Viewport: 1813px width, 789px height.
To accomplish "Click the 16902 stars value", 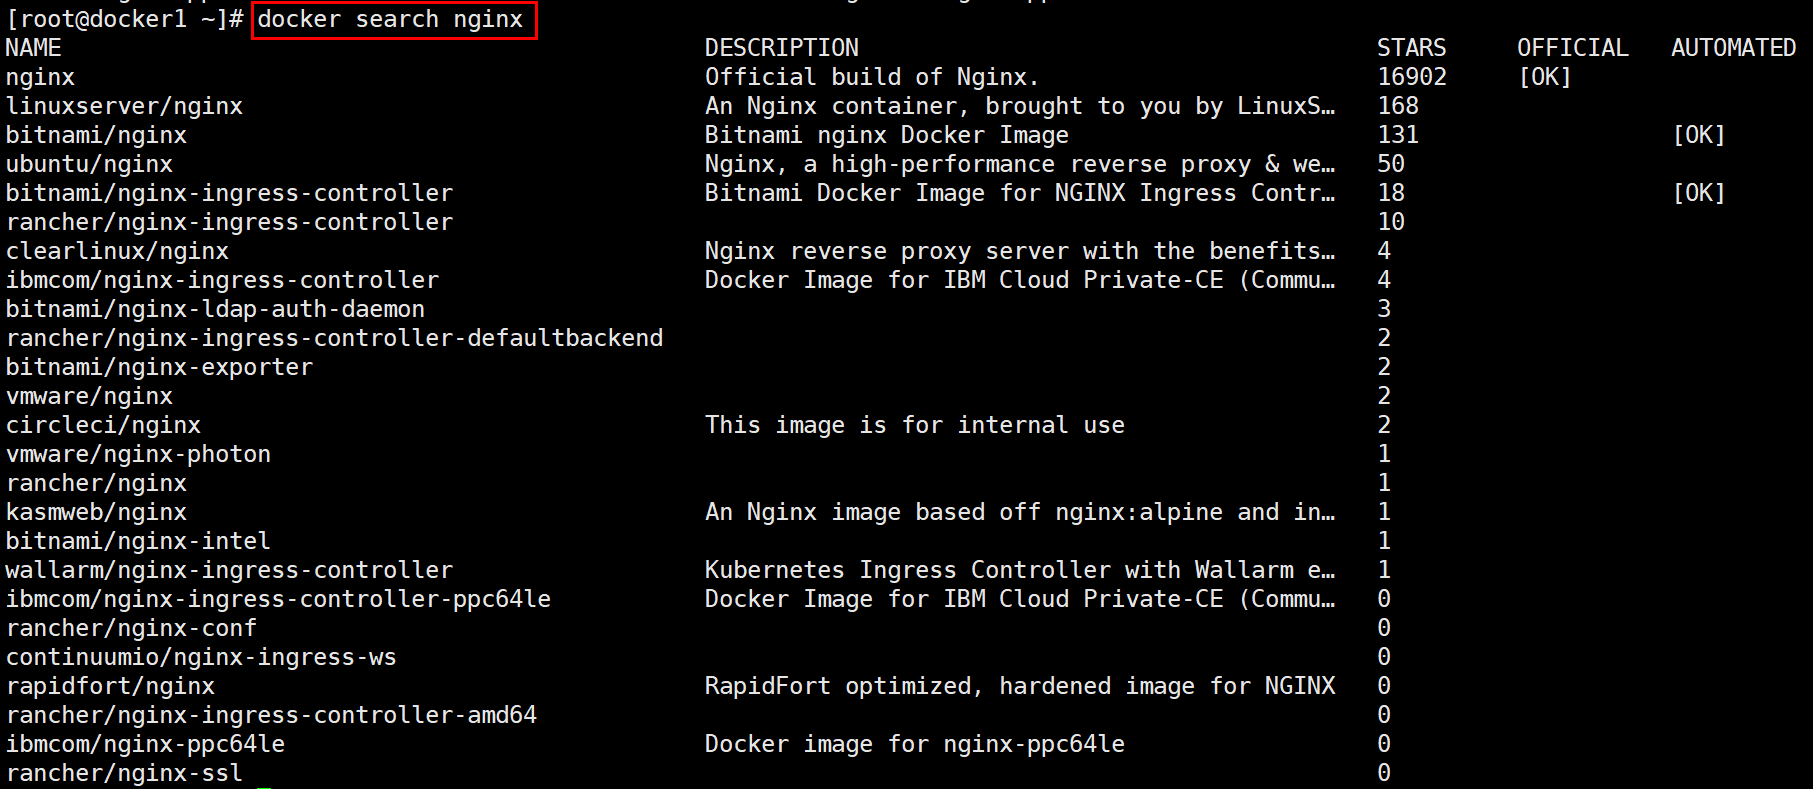I will pyautogui.click(x=1411, y=77).
